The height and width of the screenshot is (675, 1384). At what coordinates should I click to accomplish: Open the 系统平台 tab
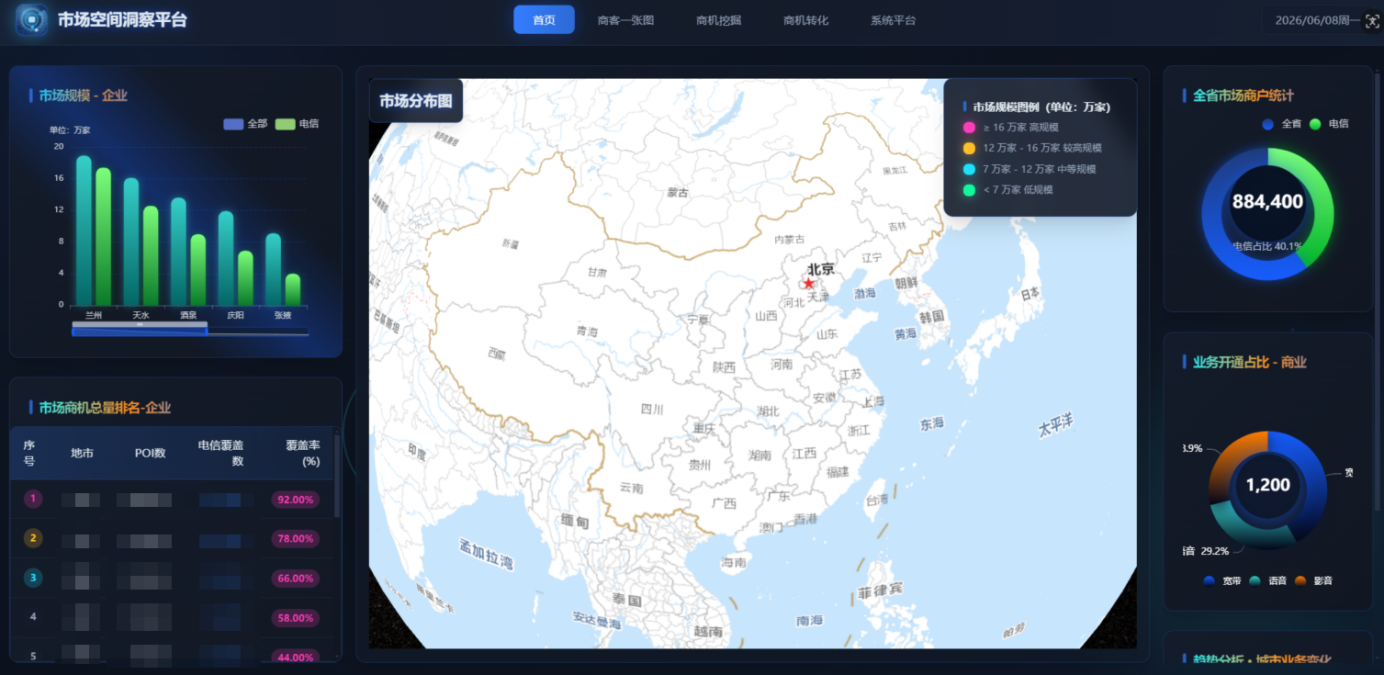pos(893,20)
